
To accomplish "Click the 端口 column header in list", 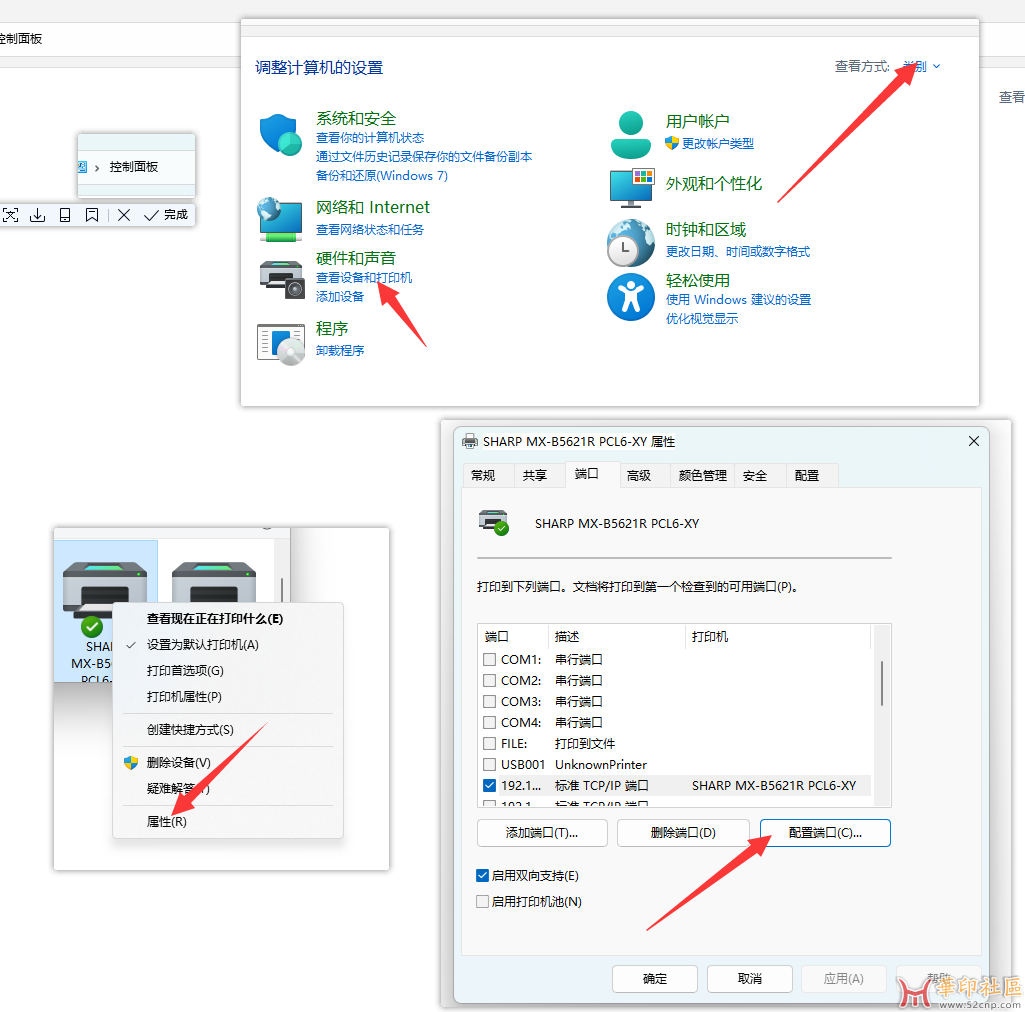I will coord(512,636).
